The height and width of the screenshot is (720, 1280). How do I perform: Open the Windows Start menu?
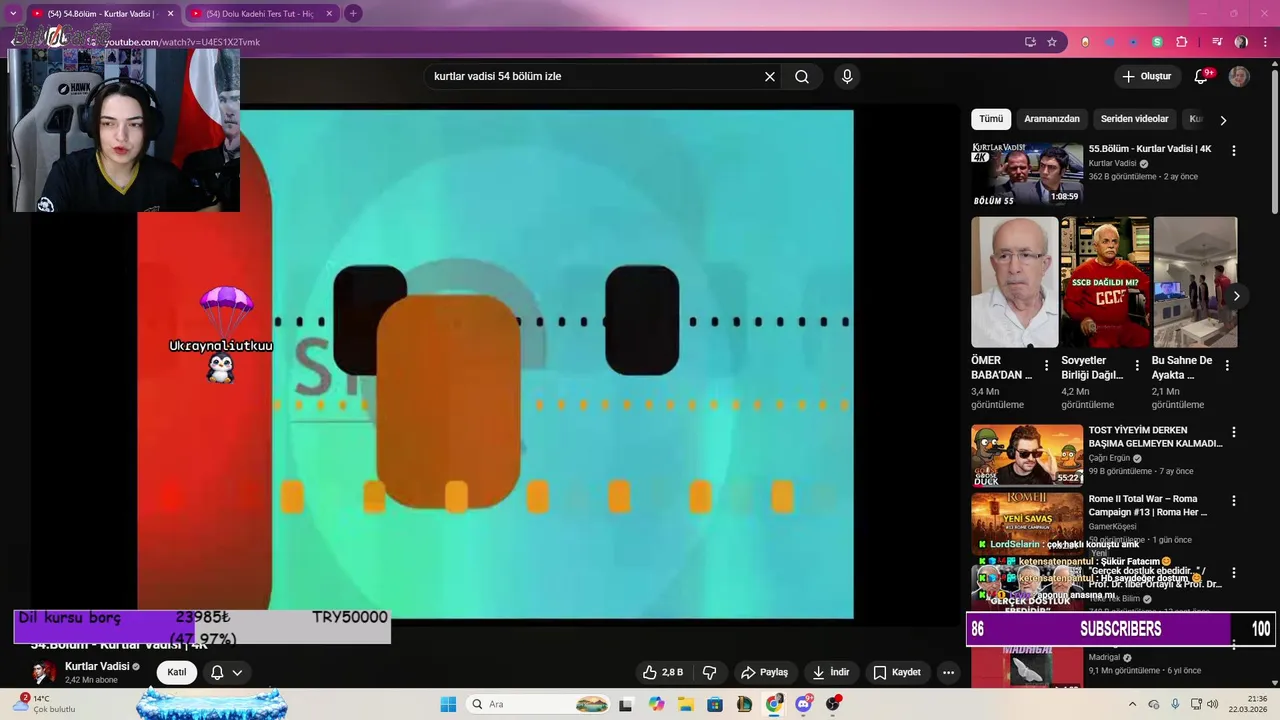pos(448,704)
